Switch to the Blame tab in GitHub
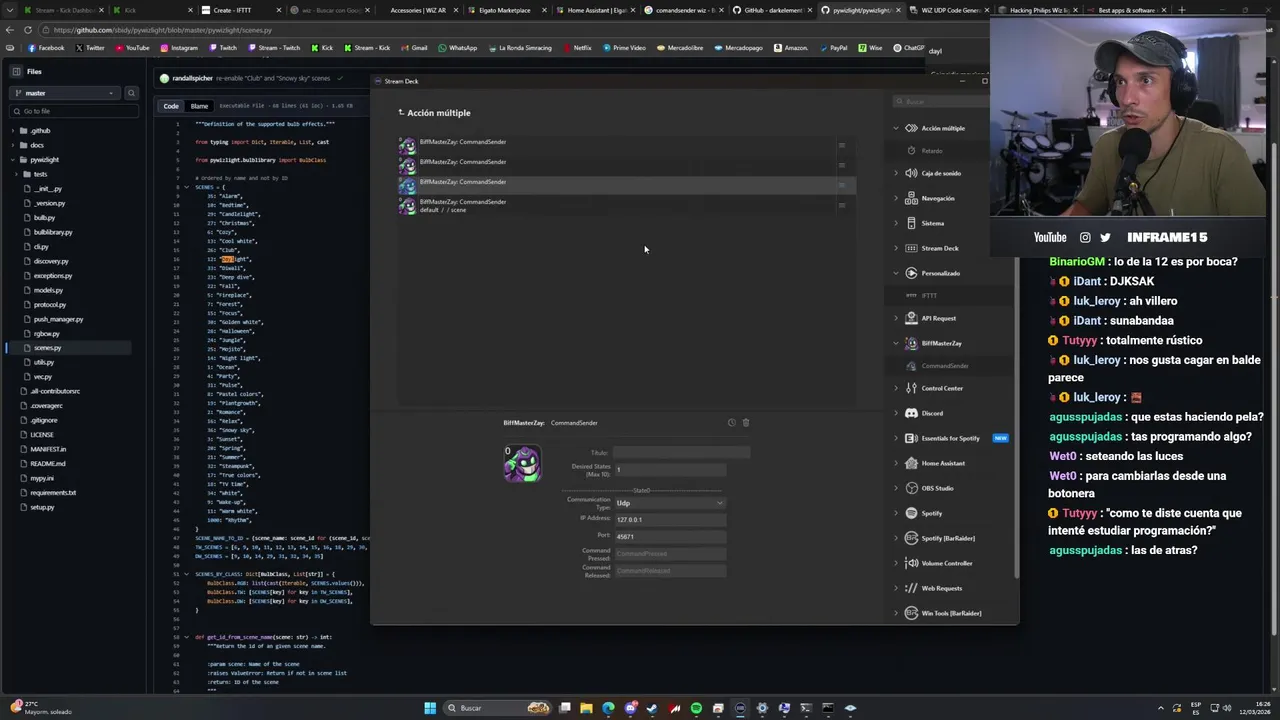Image resolution: width=1280 pixels, height=720 pixels. pos(199,106)
